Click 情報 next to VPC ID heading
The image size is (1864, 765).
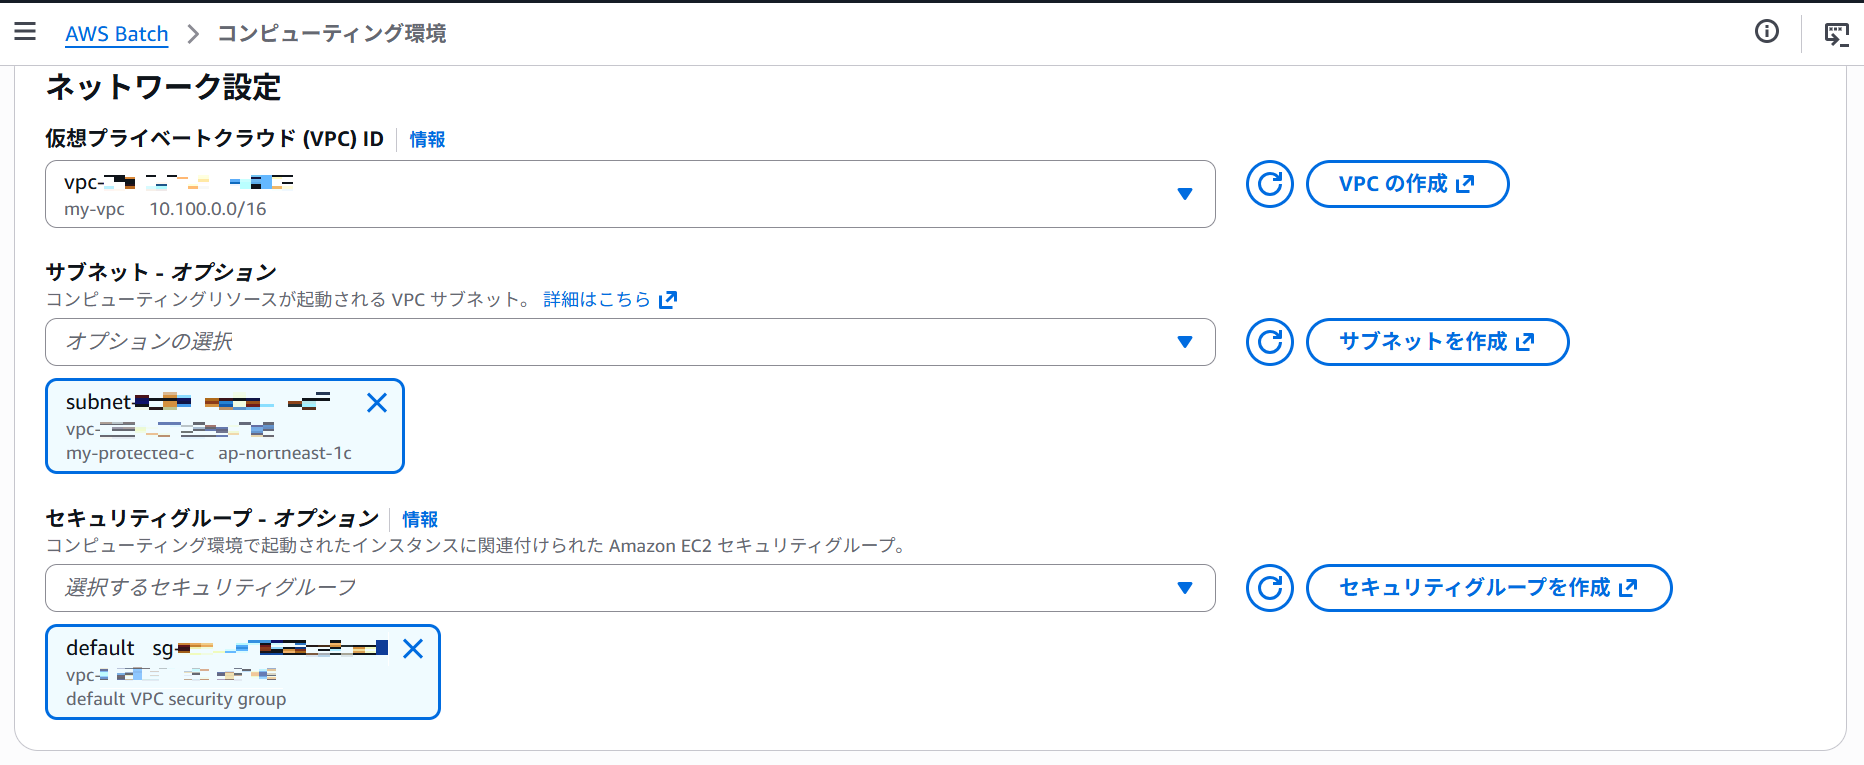click(426, 139)
